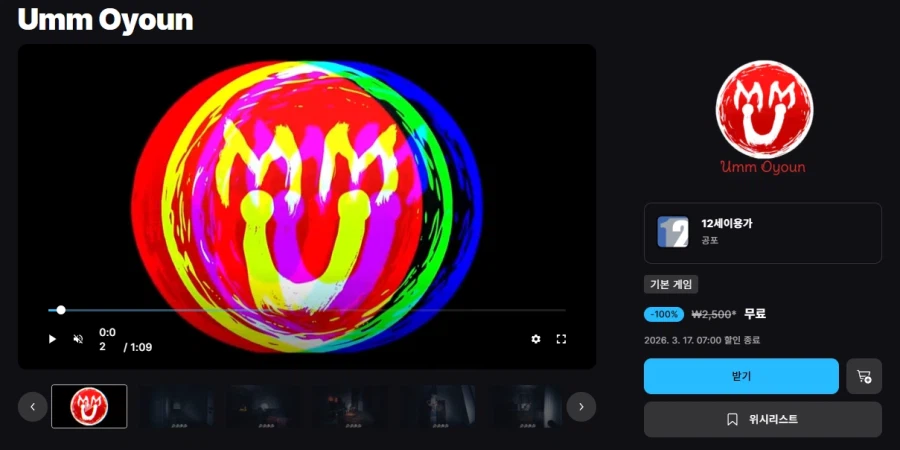Select the red logo trailer thumbnail
Viewport: 900px width, 450px height.
pyautogui.click(x=89, y=406)
